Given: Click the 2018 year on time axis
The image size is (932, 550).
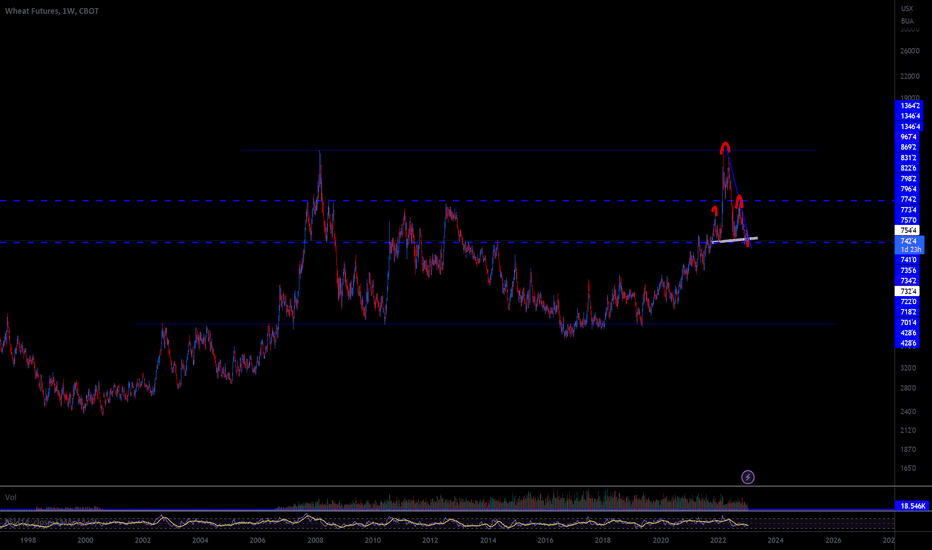Looking at the screenshot, I should (603, 540).
